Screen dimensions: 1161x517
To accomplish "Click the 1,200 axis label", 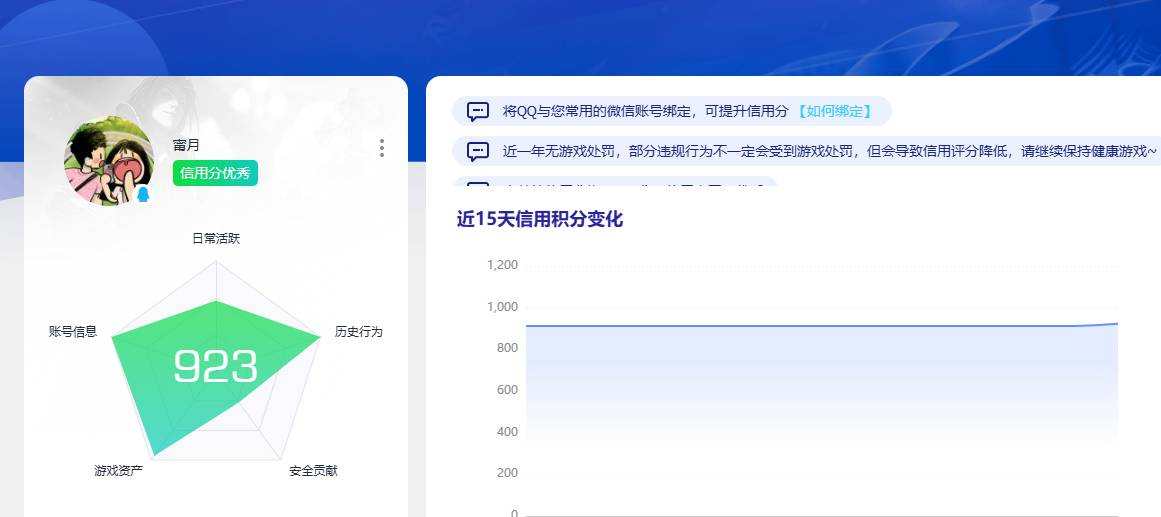I will pyautogui.click(x=502, y=265).
